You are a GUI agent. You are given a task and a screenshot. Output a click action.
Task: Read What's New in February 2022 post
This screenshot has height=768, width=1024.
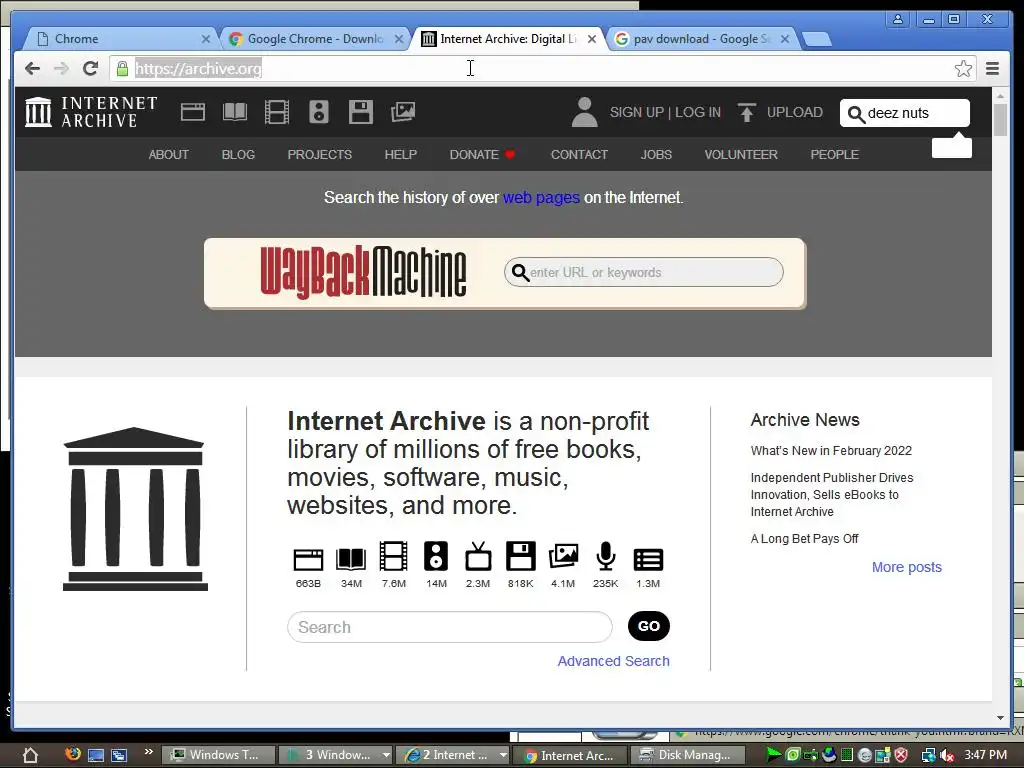coord(831,451)
